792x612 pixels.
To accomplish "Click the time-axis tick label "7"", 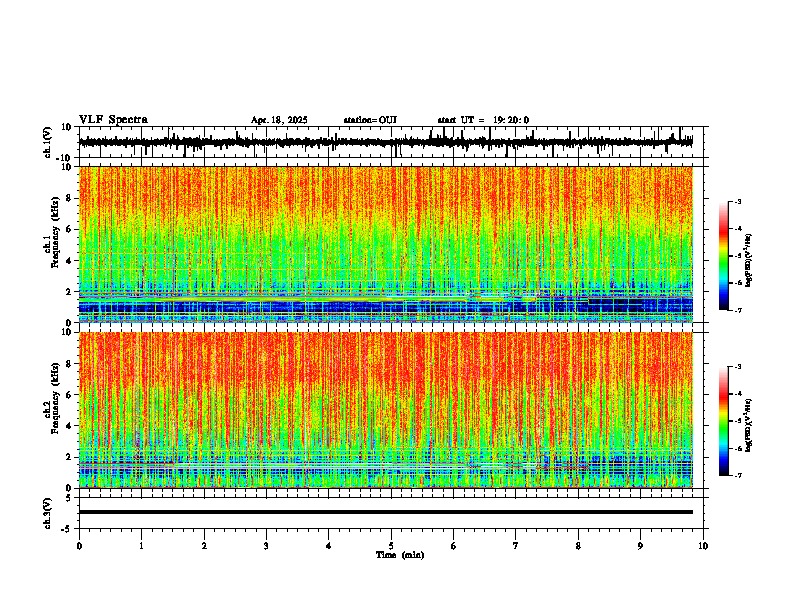I will click(516, 546).
